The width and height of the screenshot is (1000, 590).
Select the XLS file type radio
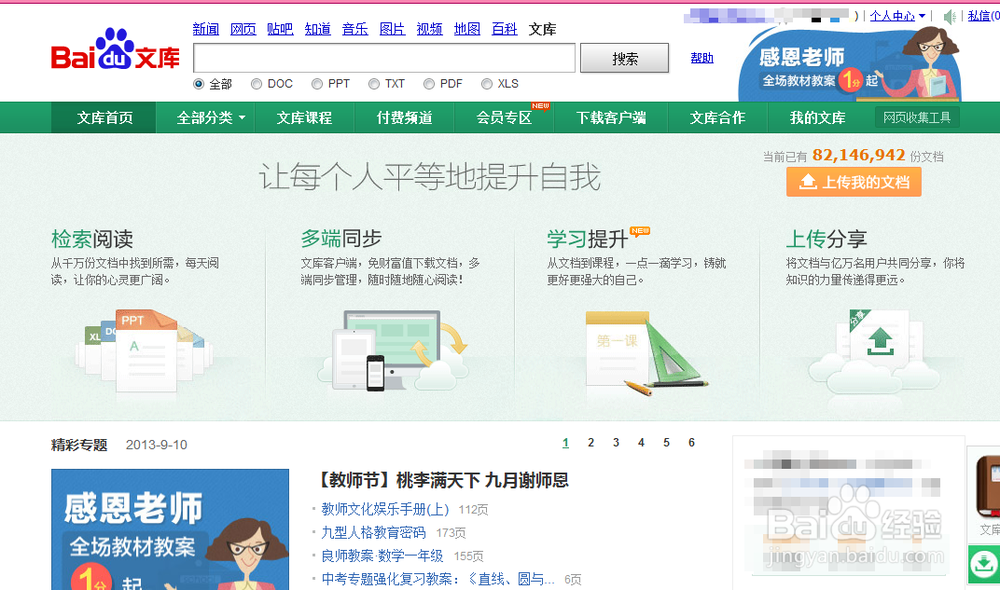click(x=487, y=84)
